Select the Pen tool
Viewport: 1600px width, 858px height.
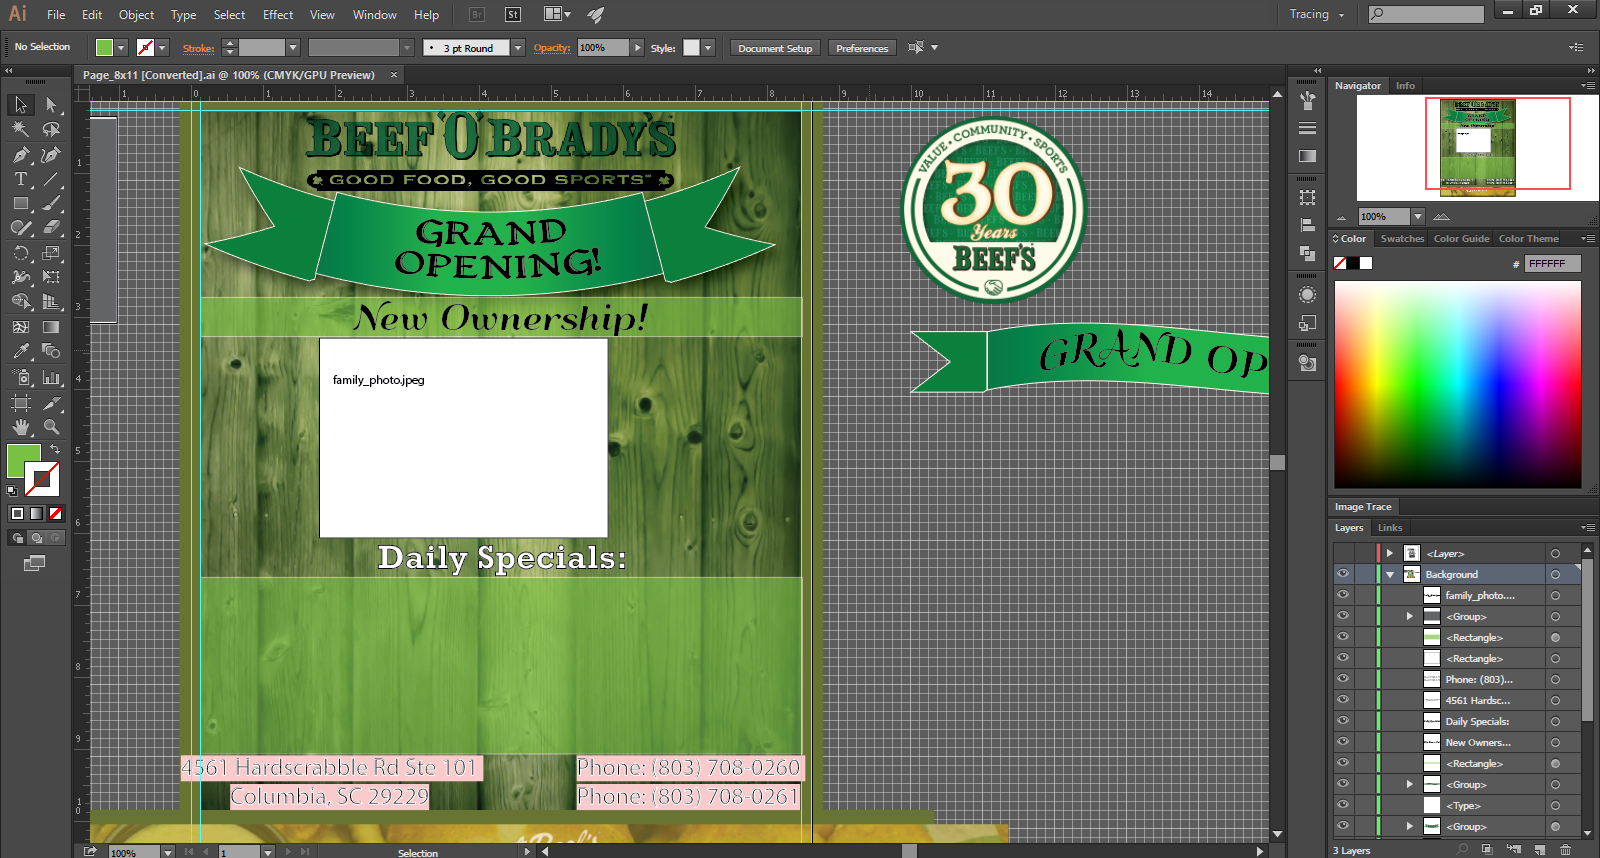[x=21, y=155]
